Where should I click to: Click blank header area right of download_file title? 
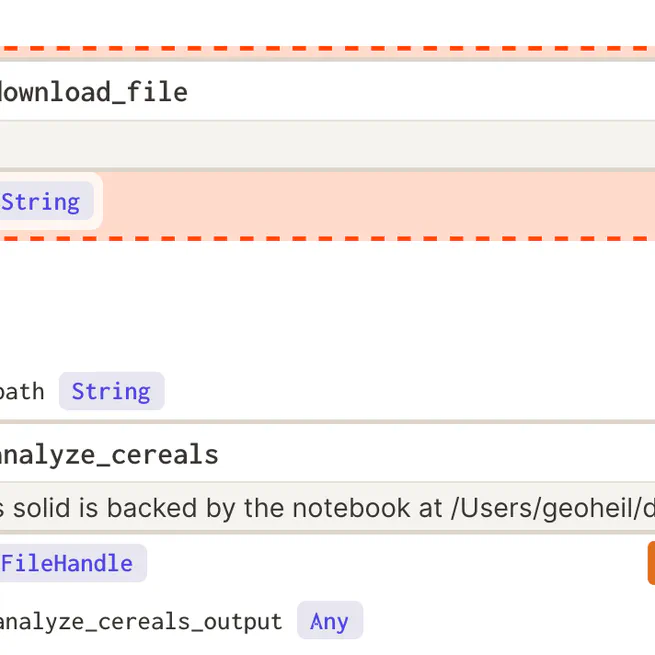(420, 93)
